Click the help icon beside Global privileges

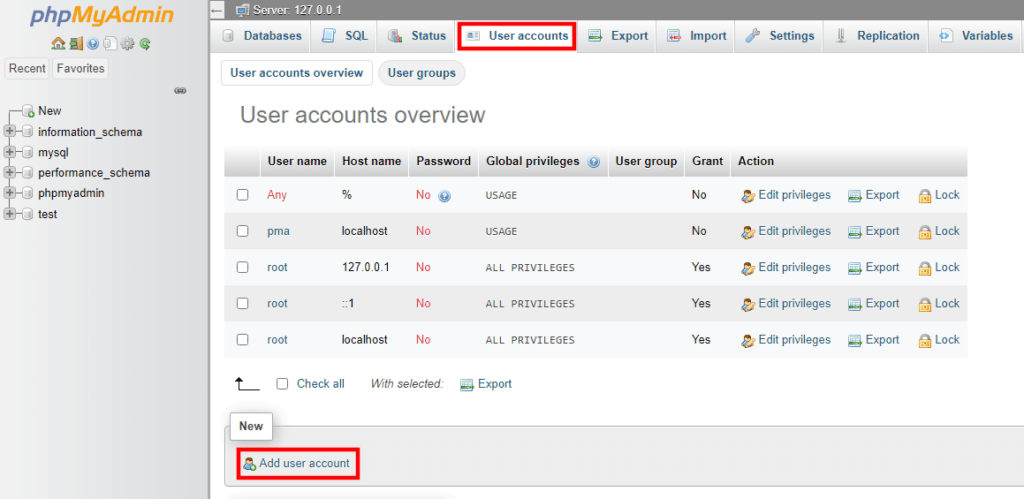click(x=594, y=162)
